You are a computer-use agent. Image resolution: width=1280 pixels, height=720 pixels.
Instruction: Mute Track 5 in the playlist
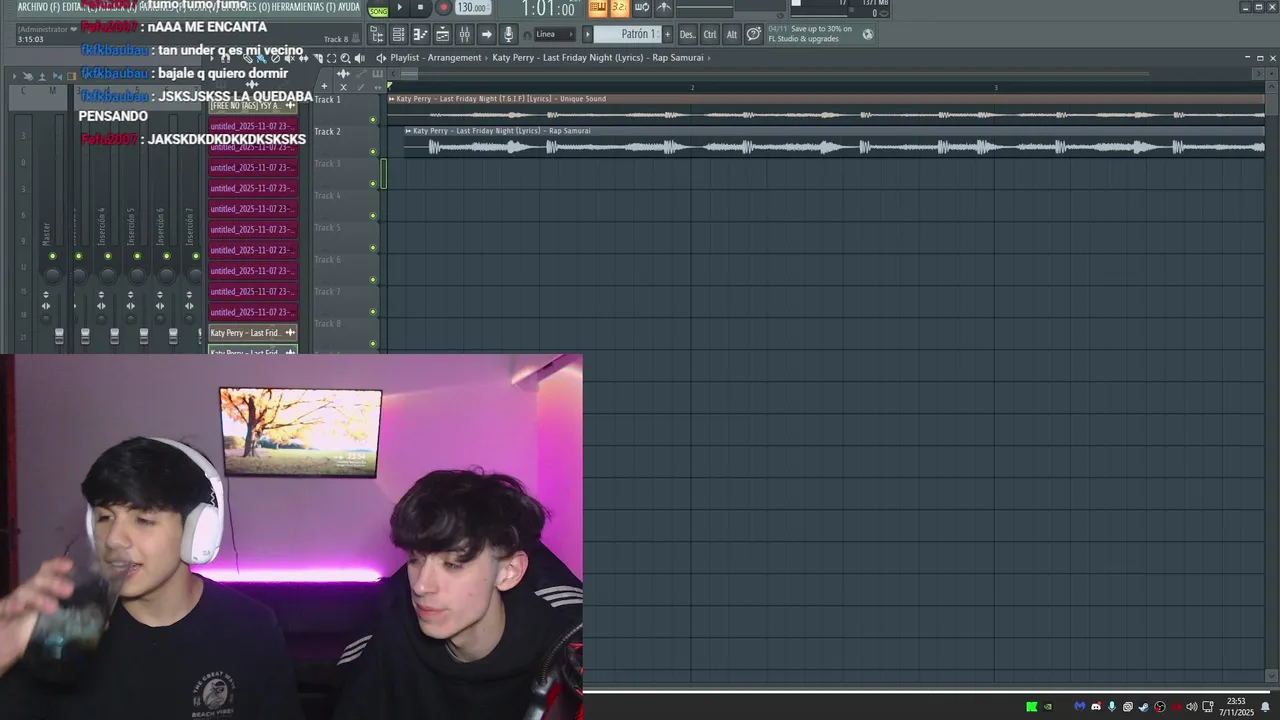373,248
